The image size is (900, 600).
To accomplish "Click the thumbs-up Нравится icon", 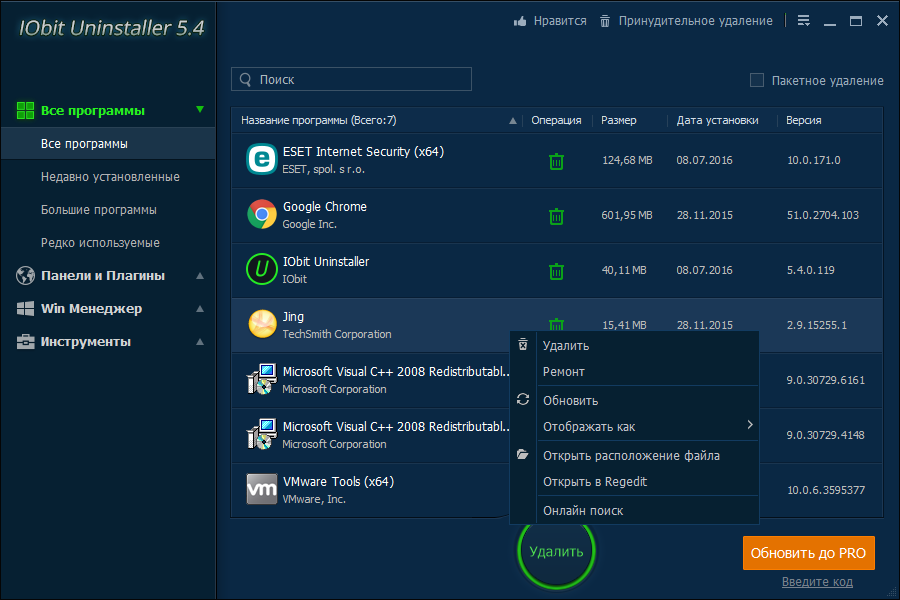I will click(x=520, y=21).
